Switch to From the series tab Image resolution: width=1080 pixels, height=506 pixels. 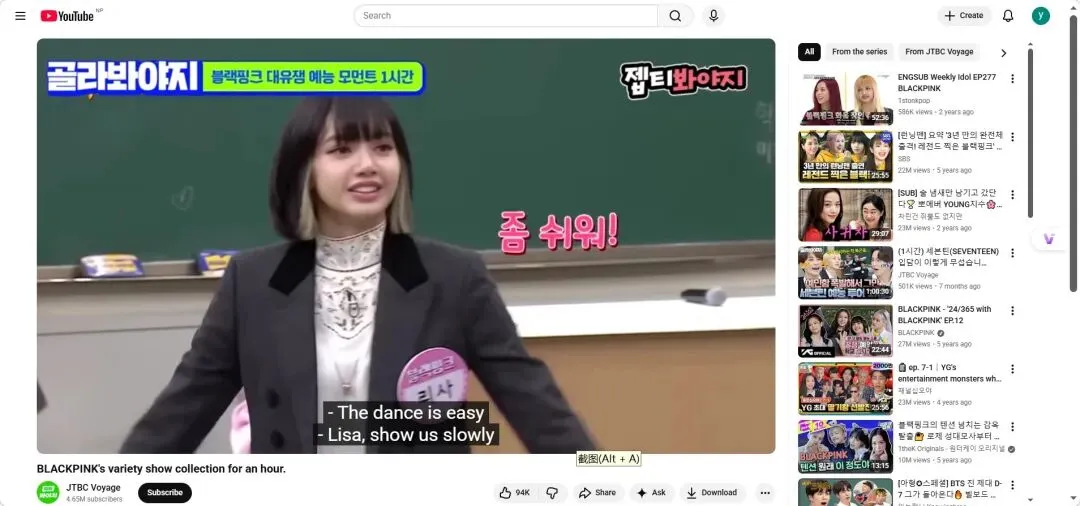pos(860,52)
